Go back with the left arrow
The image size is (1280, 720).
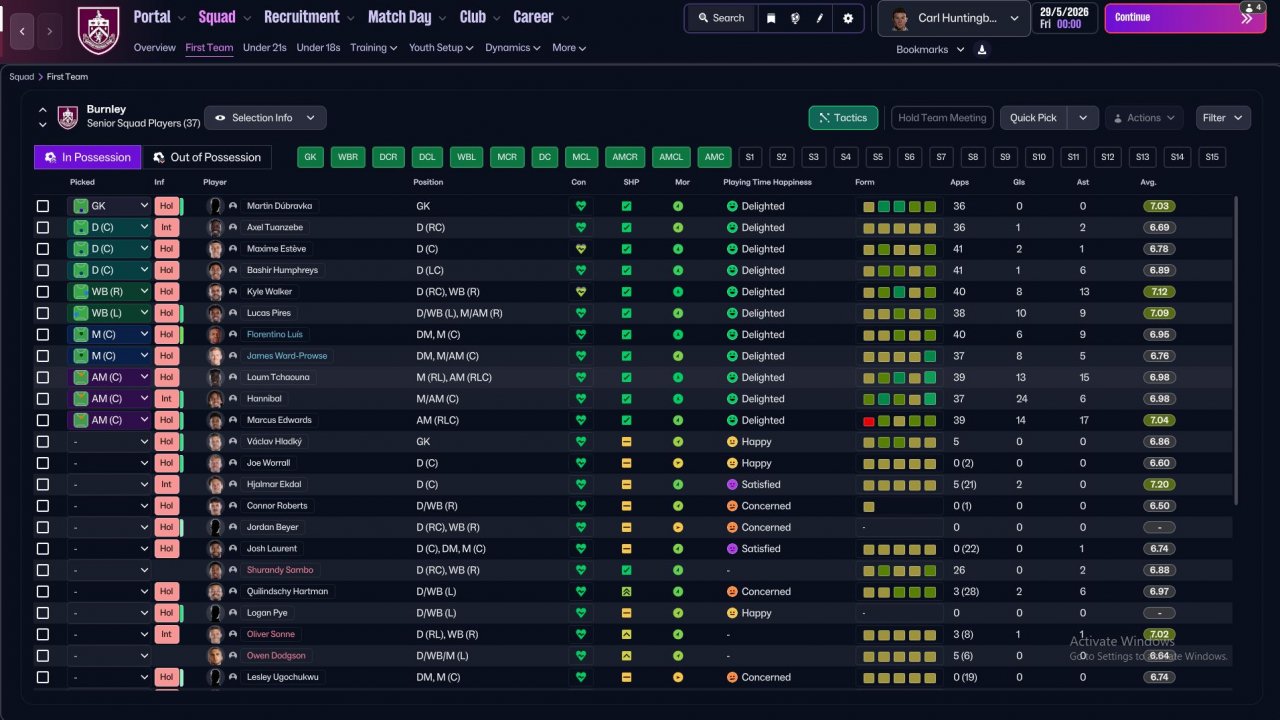click(x=24, y=32)
